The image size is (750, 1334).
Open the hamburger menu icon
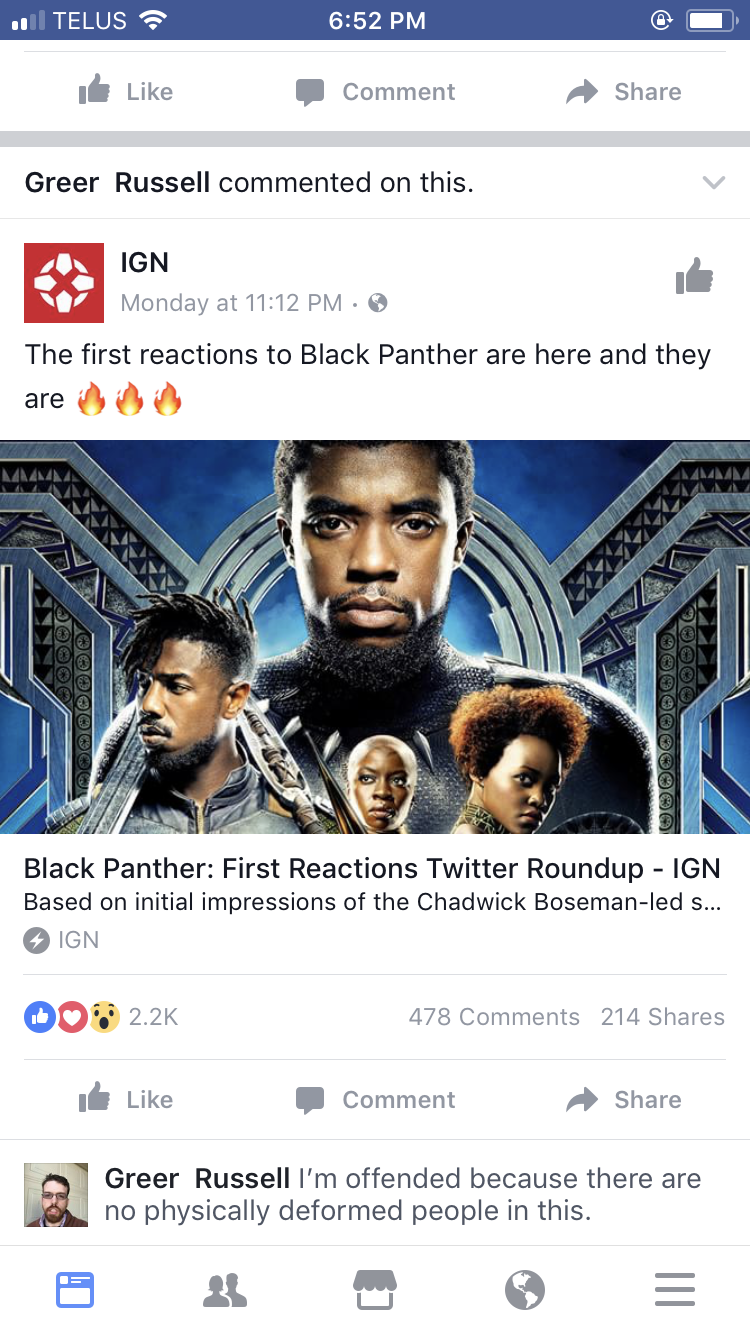click(675, 1290)
